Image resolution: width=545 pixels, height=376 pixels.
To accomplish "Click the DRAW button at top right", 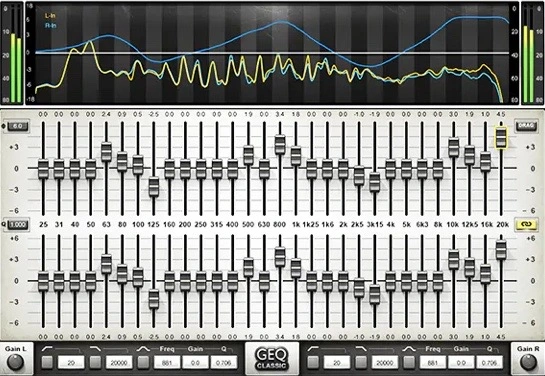I will point(526,126).
